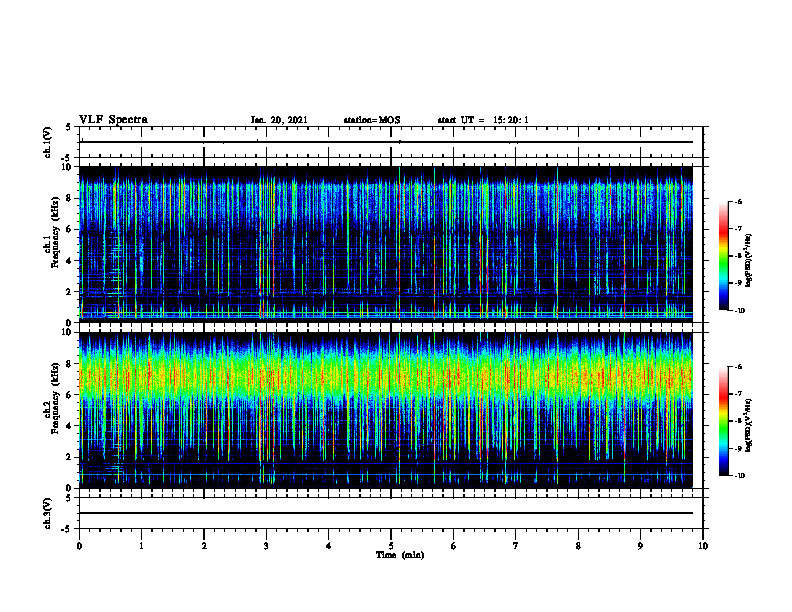792x612 pixels.
Task: Click the 'Time (min)' axis label
Action: click(400, 555)
